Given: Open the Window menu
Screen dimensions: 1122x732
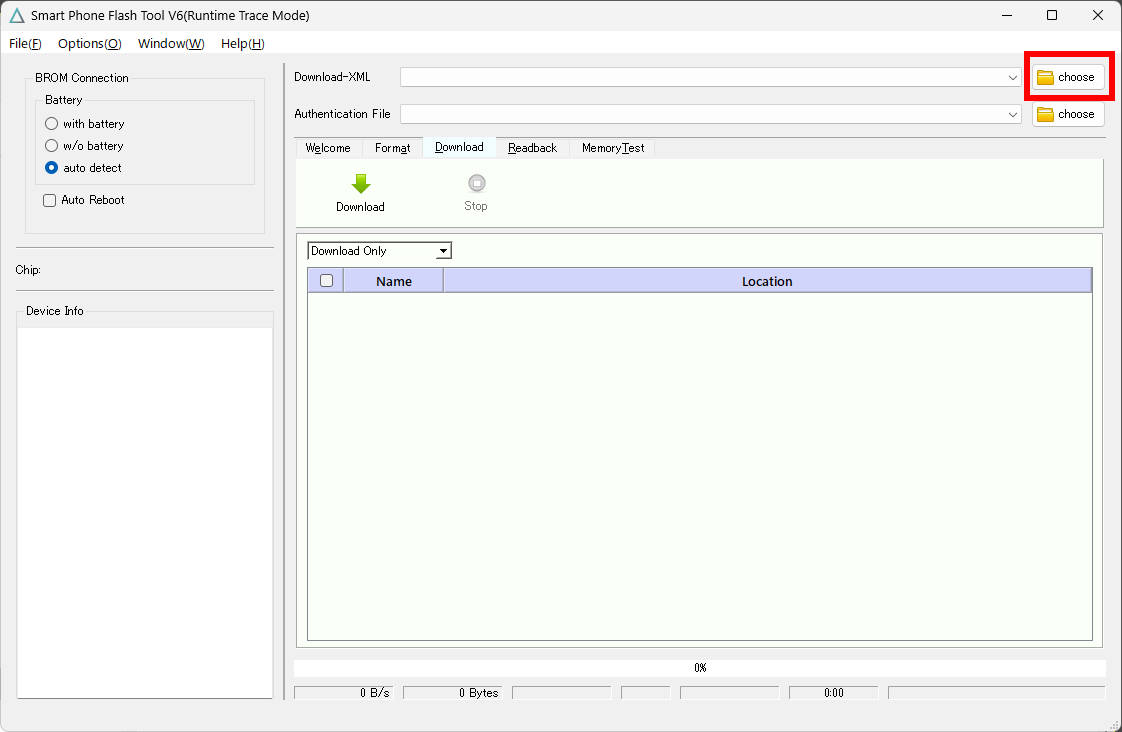Looking at the screenshot, I should click(x=171, y=44).
